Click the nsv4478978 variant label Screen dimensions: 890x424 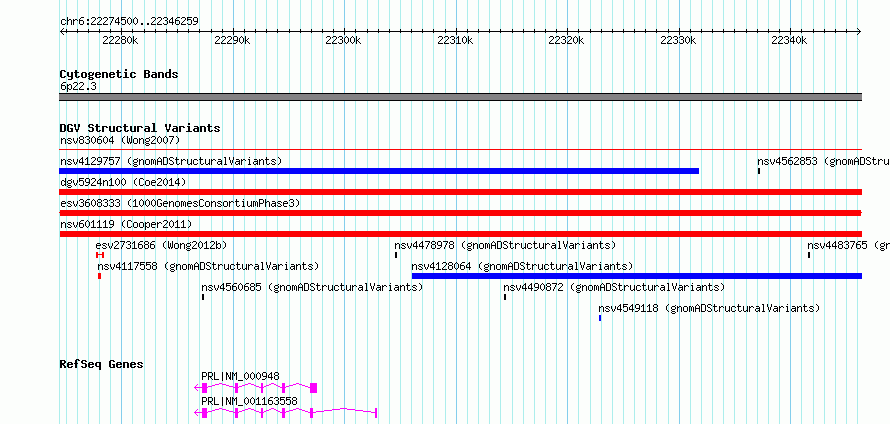tap(505, 245)
